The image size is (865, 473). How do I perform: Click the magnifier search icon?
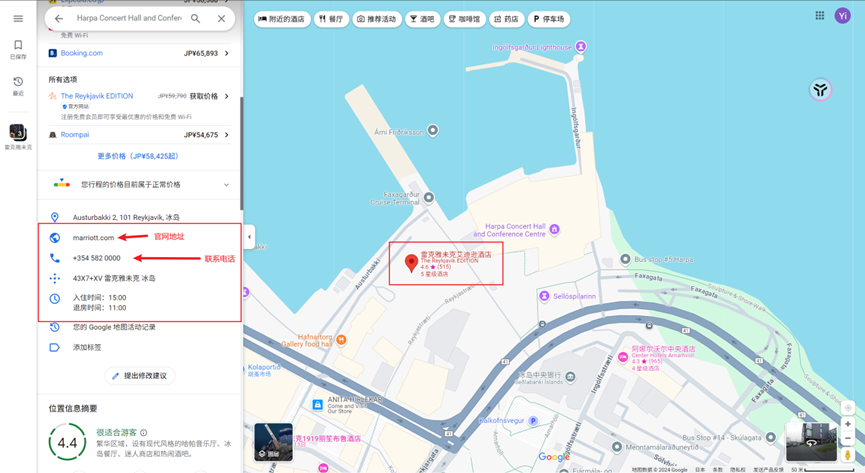tap(195, 18)
